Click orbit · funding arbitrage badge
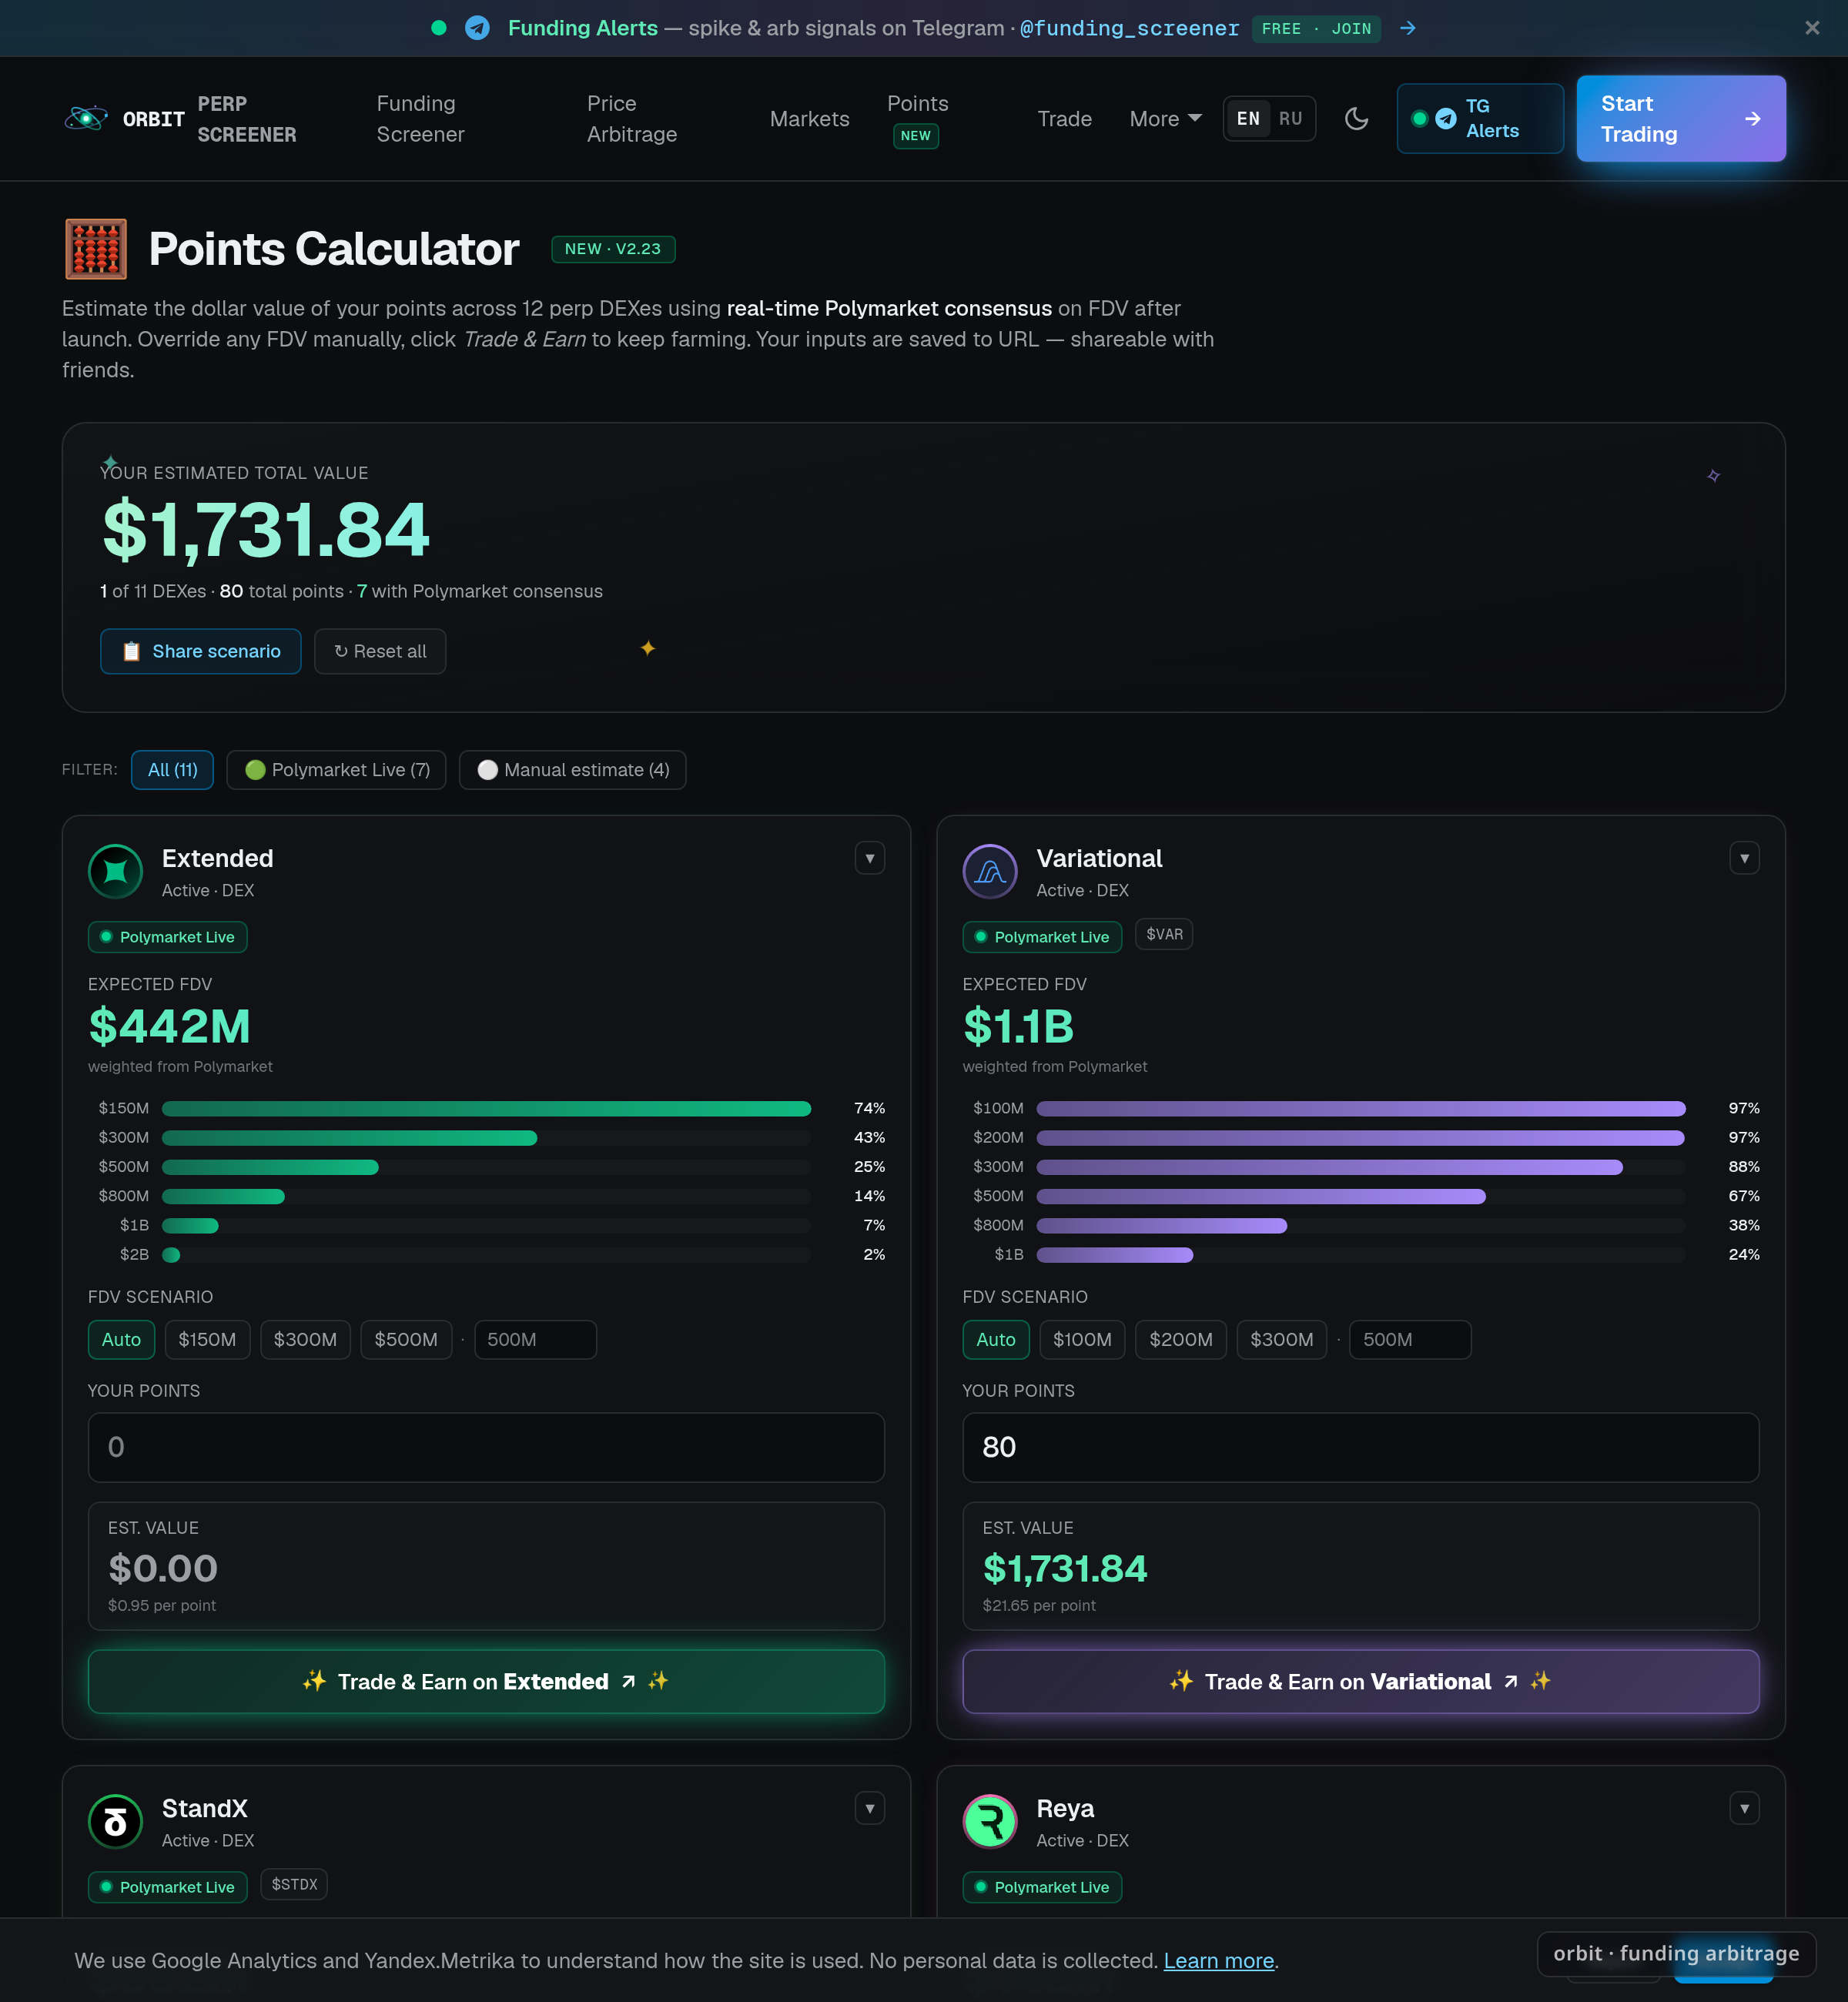 (1676, 1953)
